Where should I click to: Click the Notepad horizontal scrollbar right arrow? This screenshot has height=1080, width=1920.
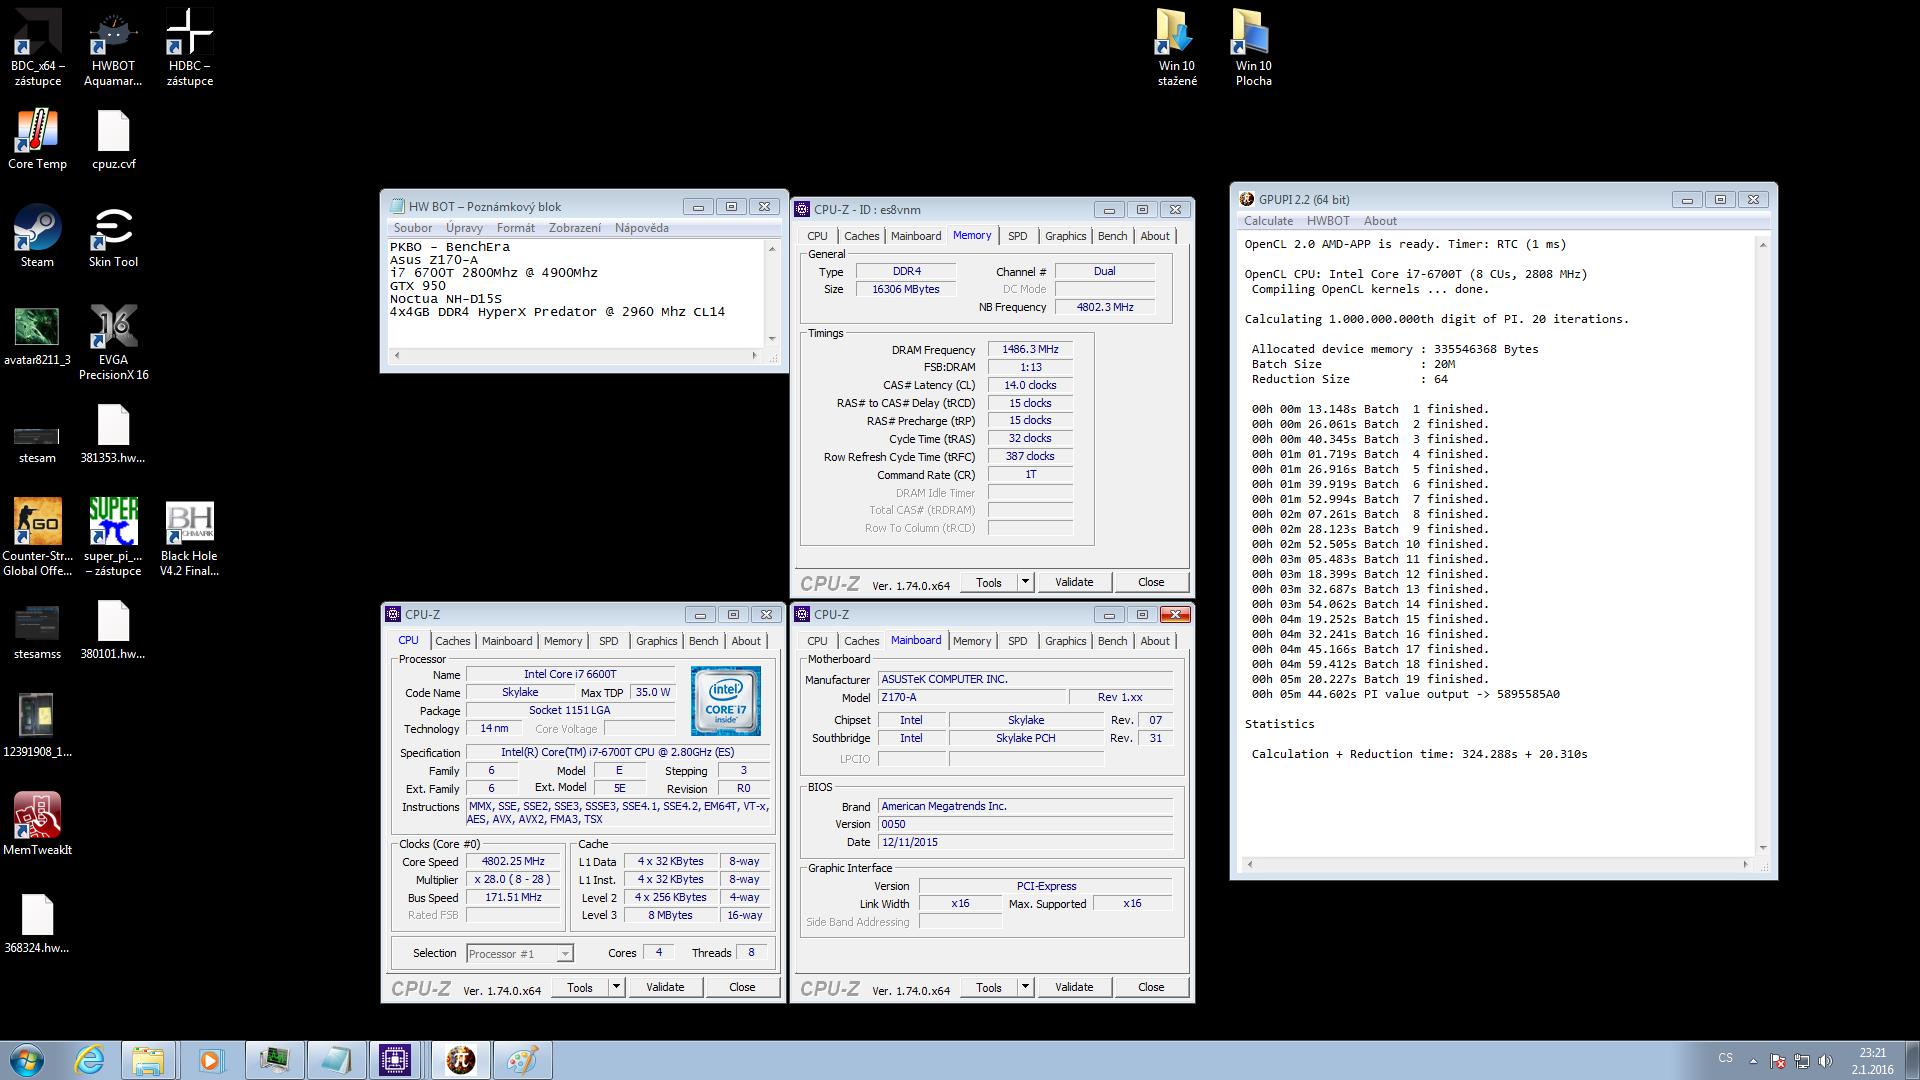point(754,355)
